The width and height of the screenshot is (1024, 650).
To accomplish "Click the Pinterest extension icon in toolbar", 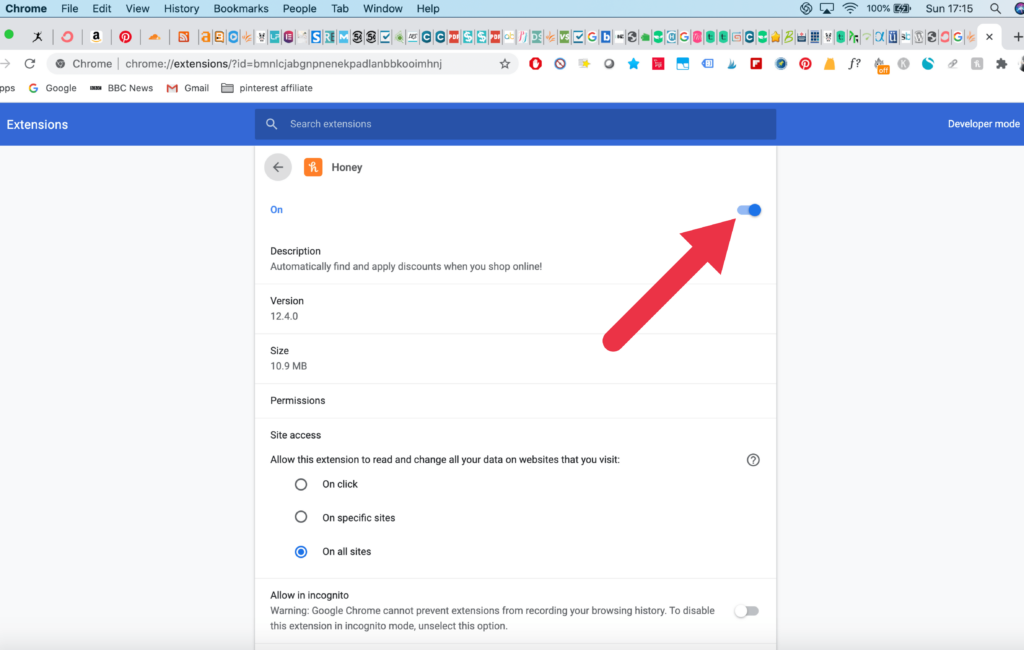I will tap(805, 64).
